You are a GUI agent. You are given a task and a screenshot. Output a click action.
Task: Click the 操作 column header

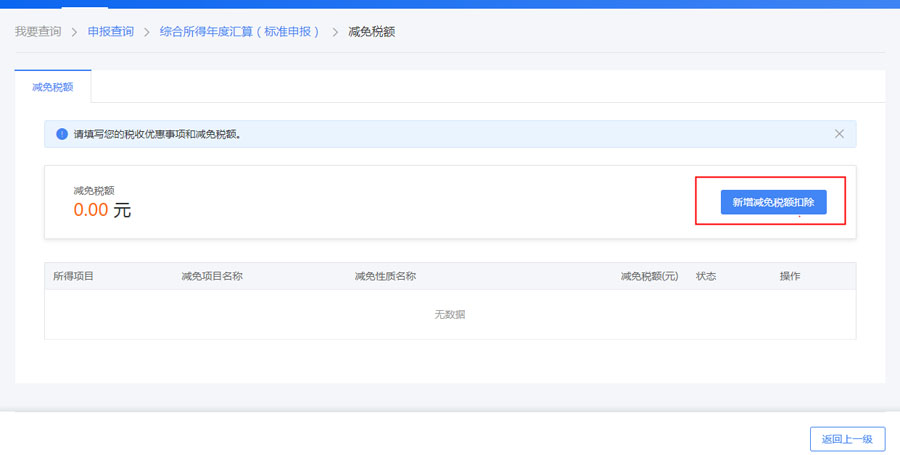tap(790, 276)
